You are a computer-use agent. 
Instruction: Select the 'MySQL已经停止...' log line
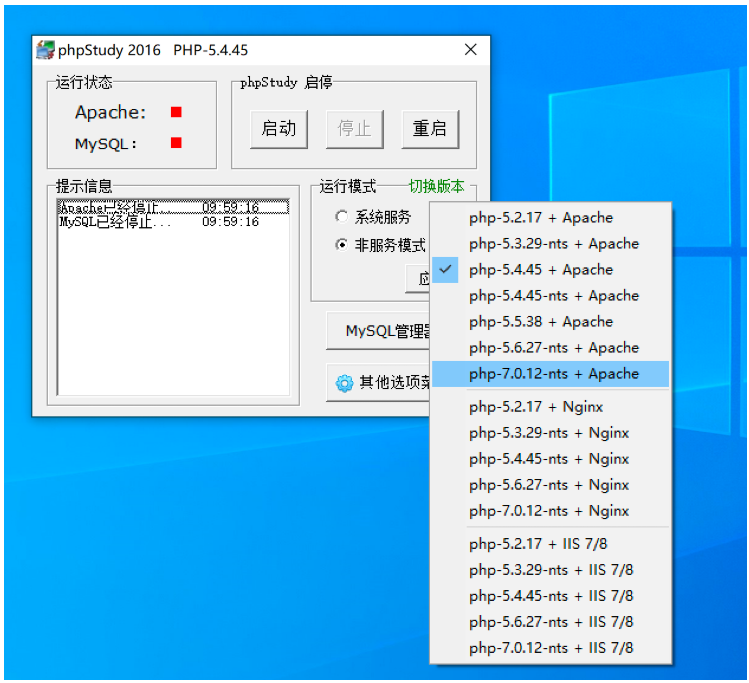[173, 222]
